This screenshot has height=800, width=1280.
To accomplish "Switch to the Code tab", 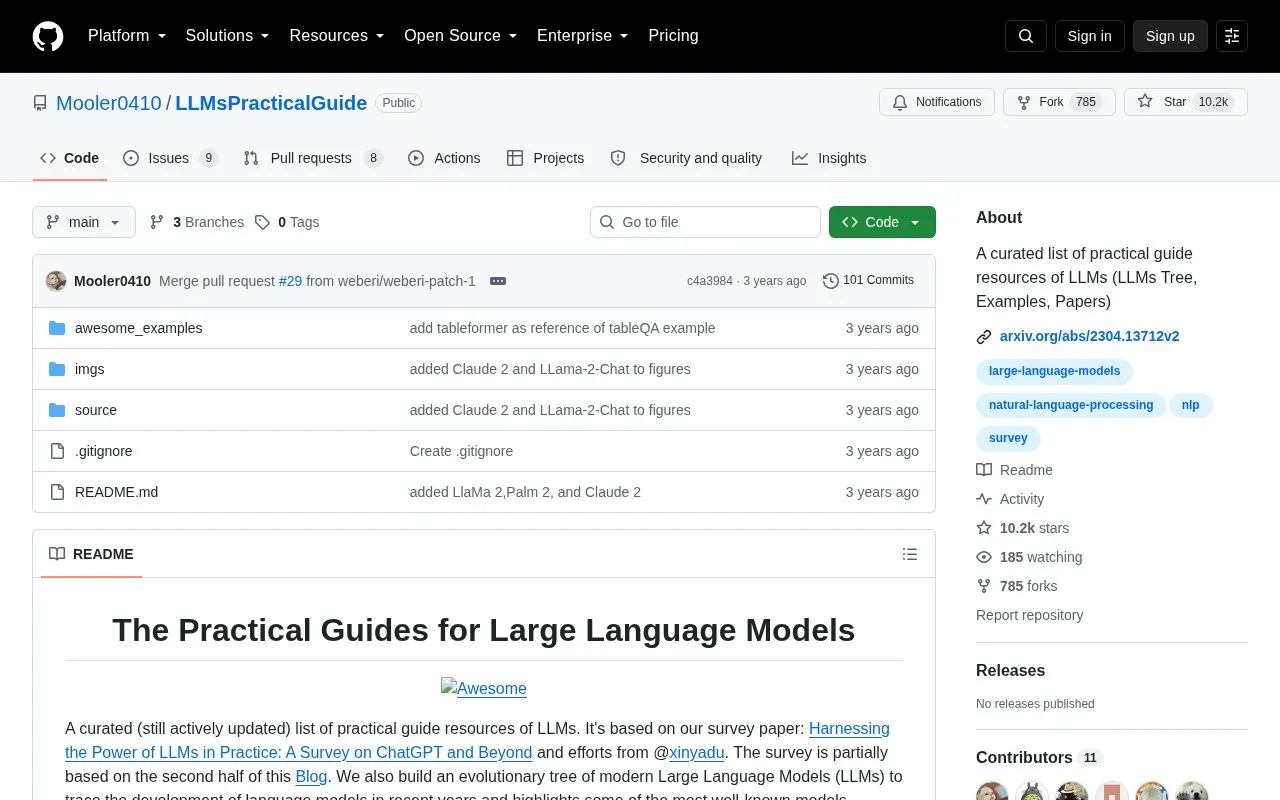I will click(x=70, y=158).
